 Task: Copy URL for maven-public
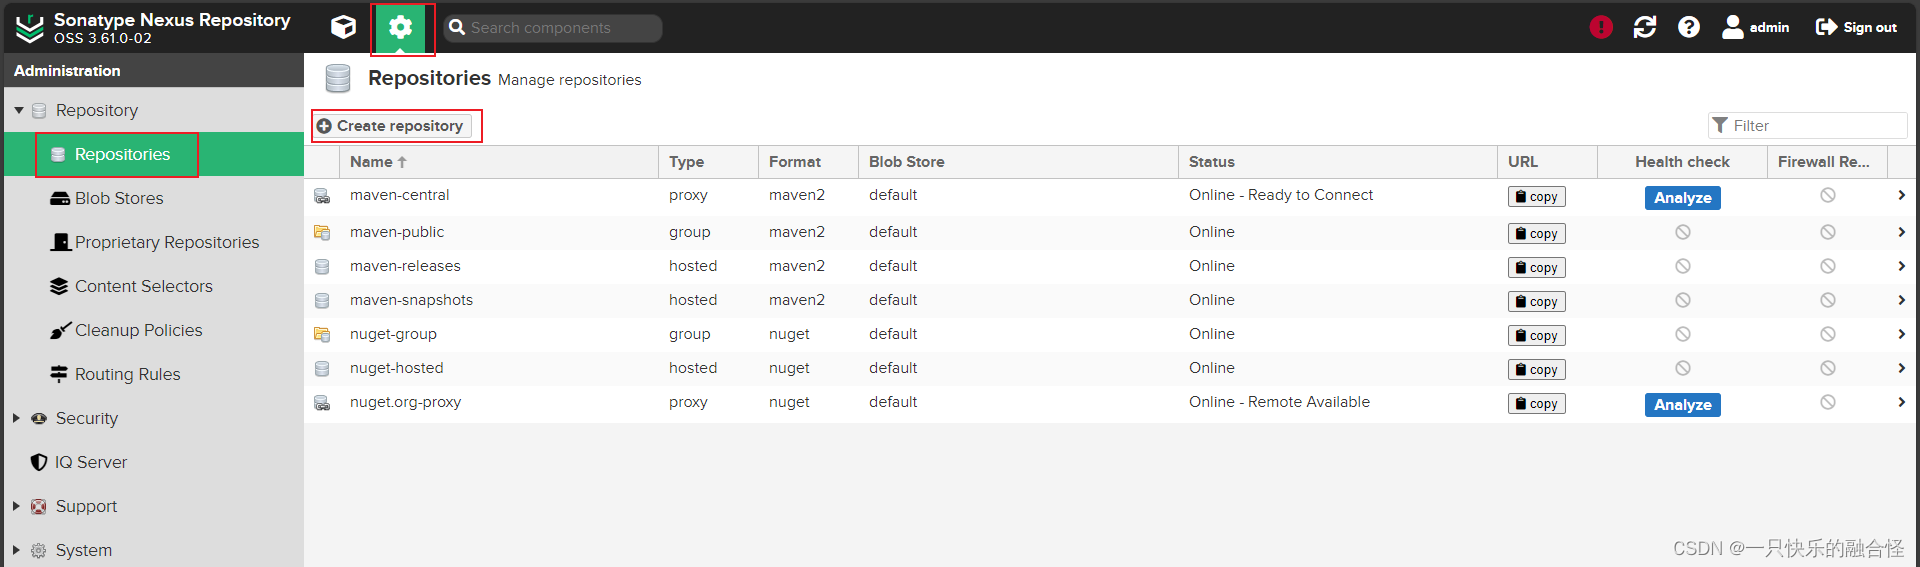1536,233
